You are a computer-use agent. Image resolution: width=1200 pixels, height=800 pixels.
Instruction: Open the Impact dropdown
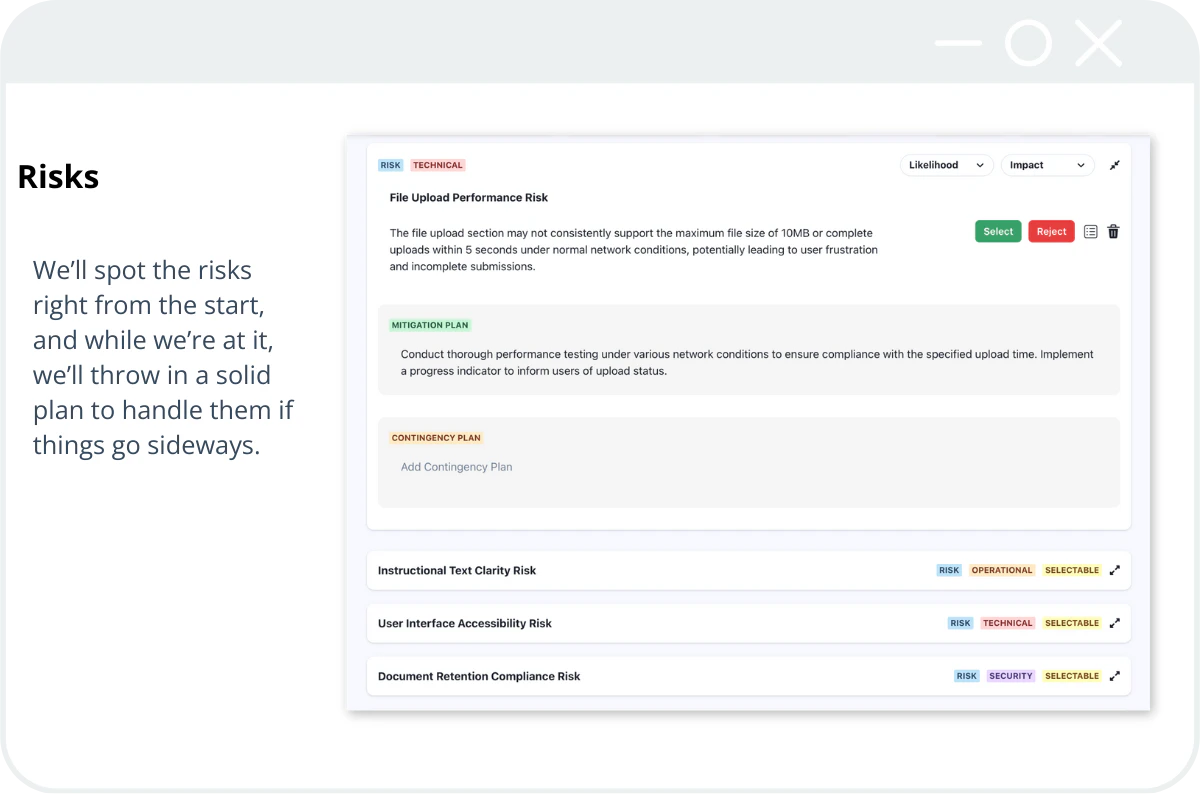tap(1047, 165)
